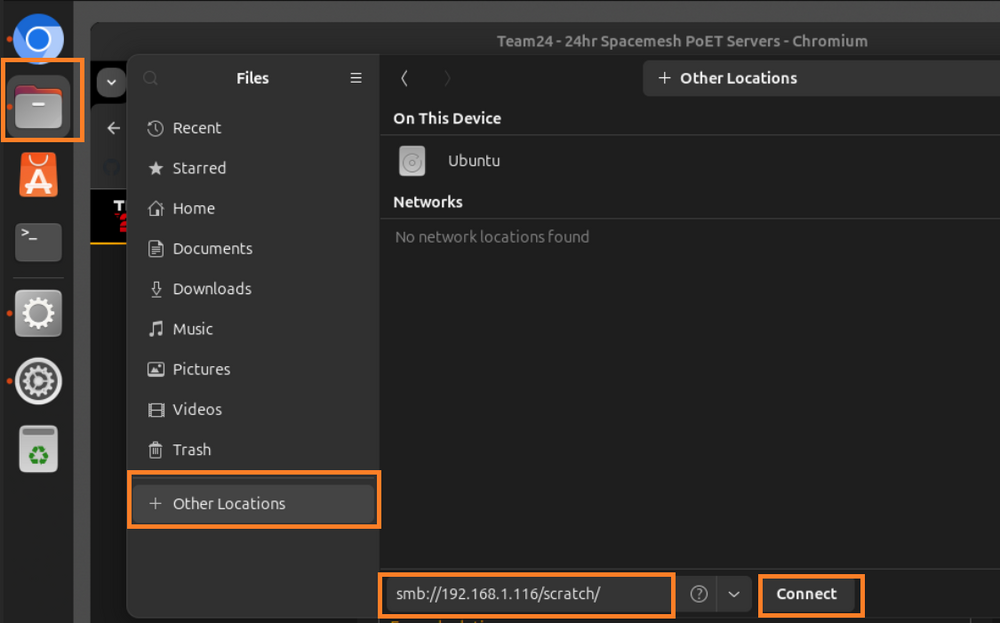This screenshot has height=623, width=1000.
Task: Click the Connect button
Action: coord(806,594)
